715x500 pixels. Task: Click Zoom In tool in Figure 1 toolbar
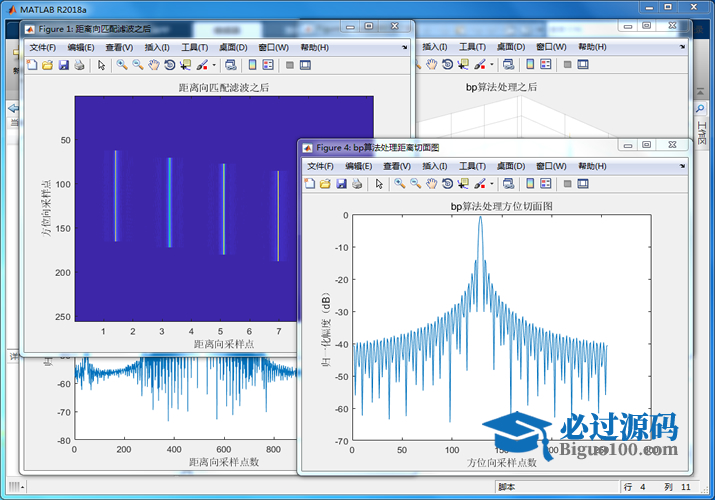tap(122, 65)
